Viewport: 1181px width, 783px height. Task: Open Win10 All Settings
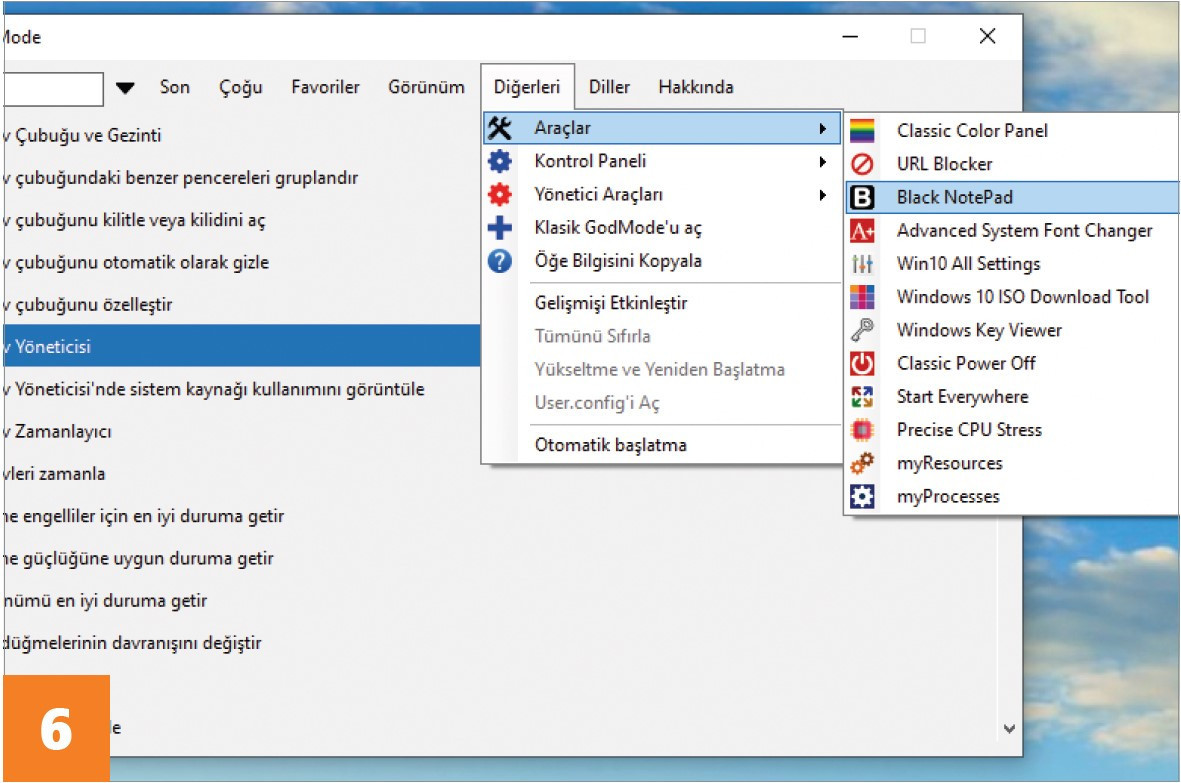(1012, 264)
